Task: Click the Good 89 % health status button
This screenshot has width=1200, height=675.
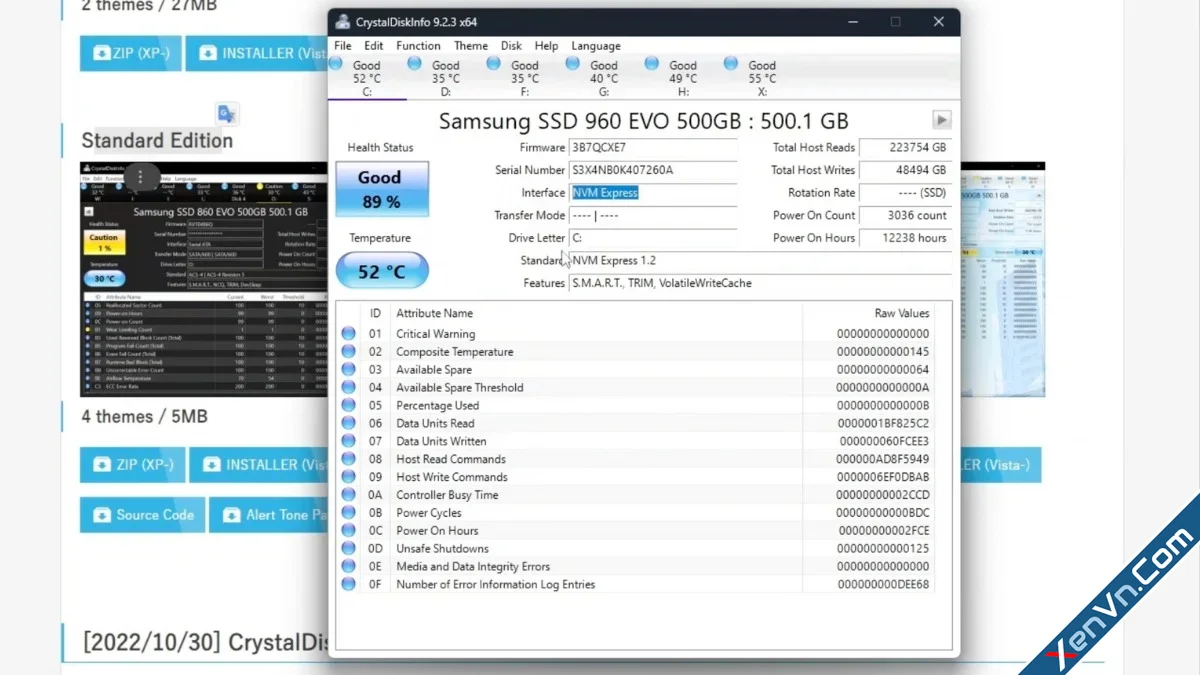Action: (382, 188)
